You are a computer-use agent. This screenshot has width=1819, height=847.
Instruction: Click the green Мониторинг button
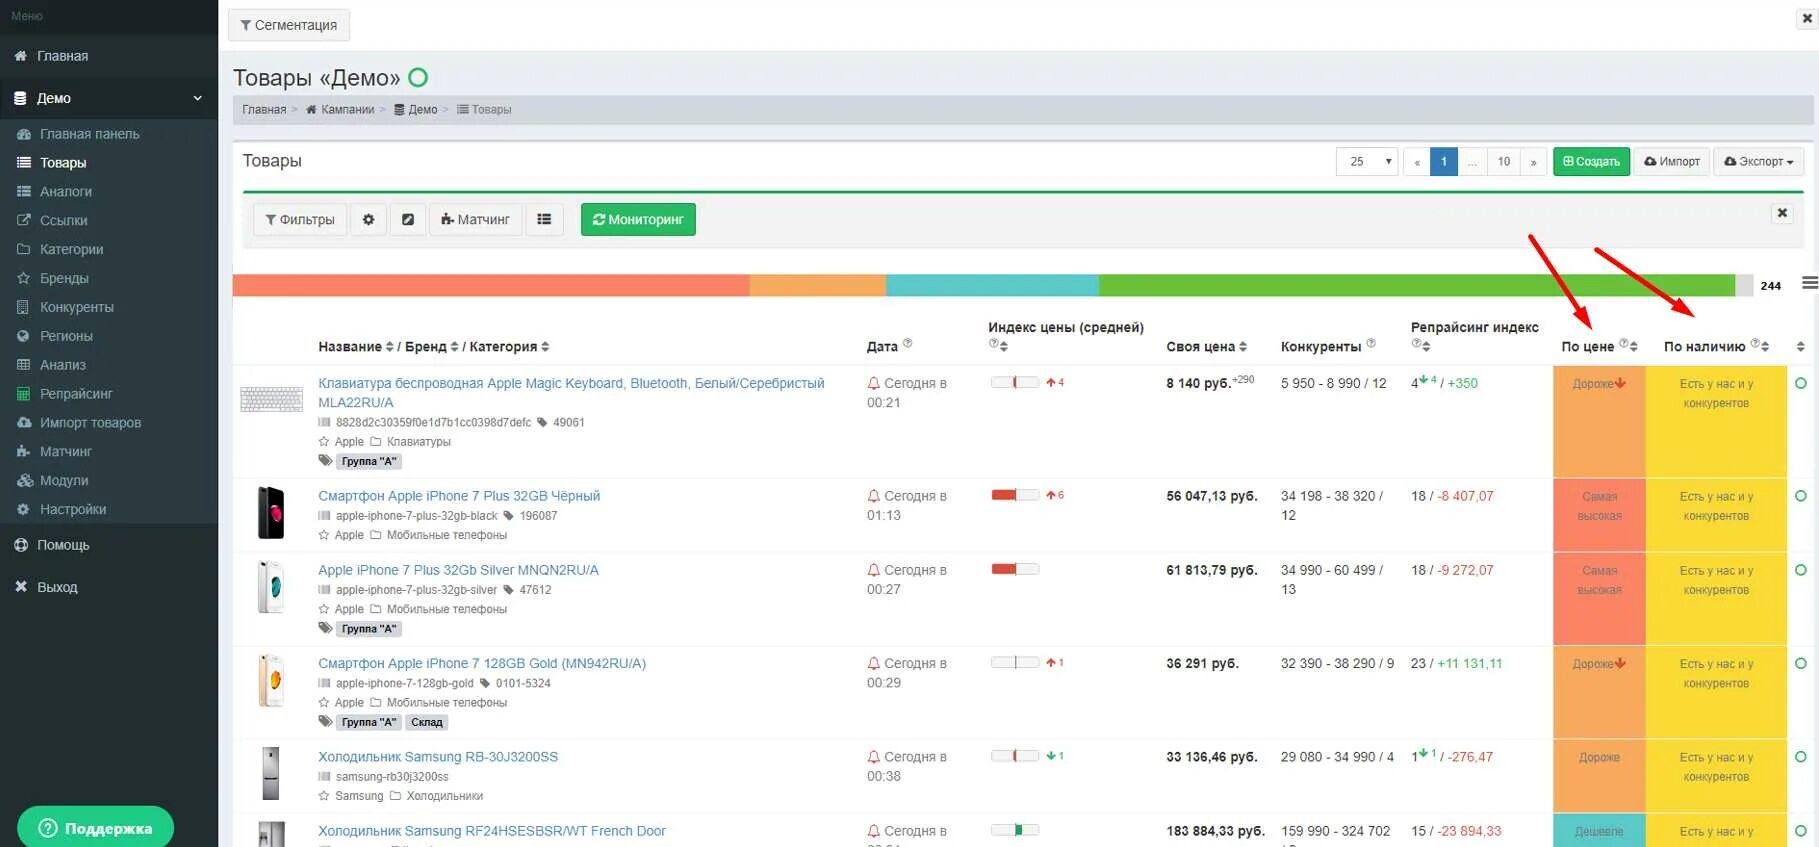638,219
